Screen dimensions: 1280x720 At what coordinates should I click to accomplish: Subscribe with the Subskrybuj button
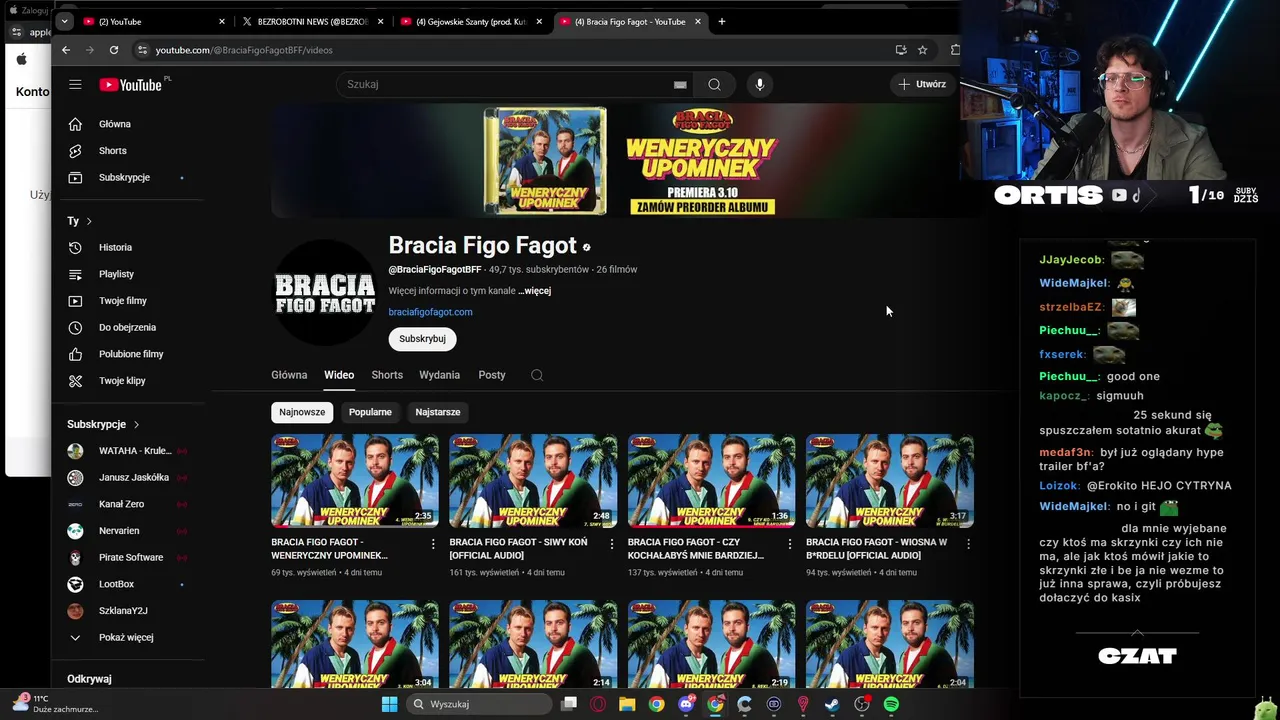point(422,339)
